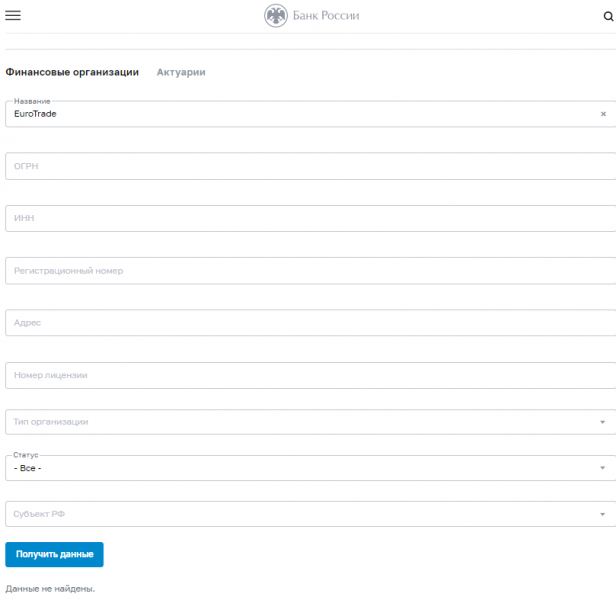Click the Номер лицензии field
616x600 pixels.
pos(310,375)
